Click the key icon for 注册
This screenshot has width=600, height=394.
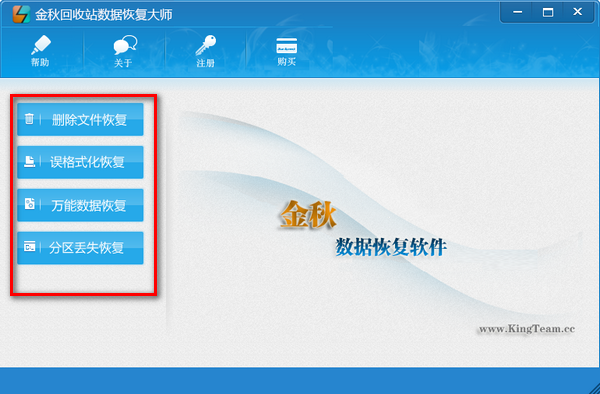206,46
